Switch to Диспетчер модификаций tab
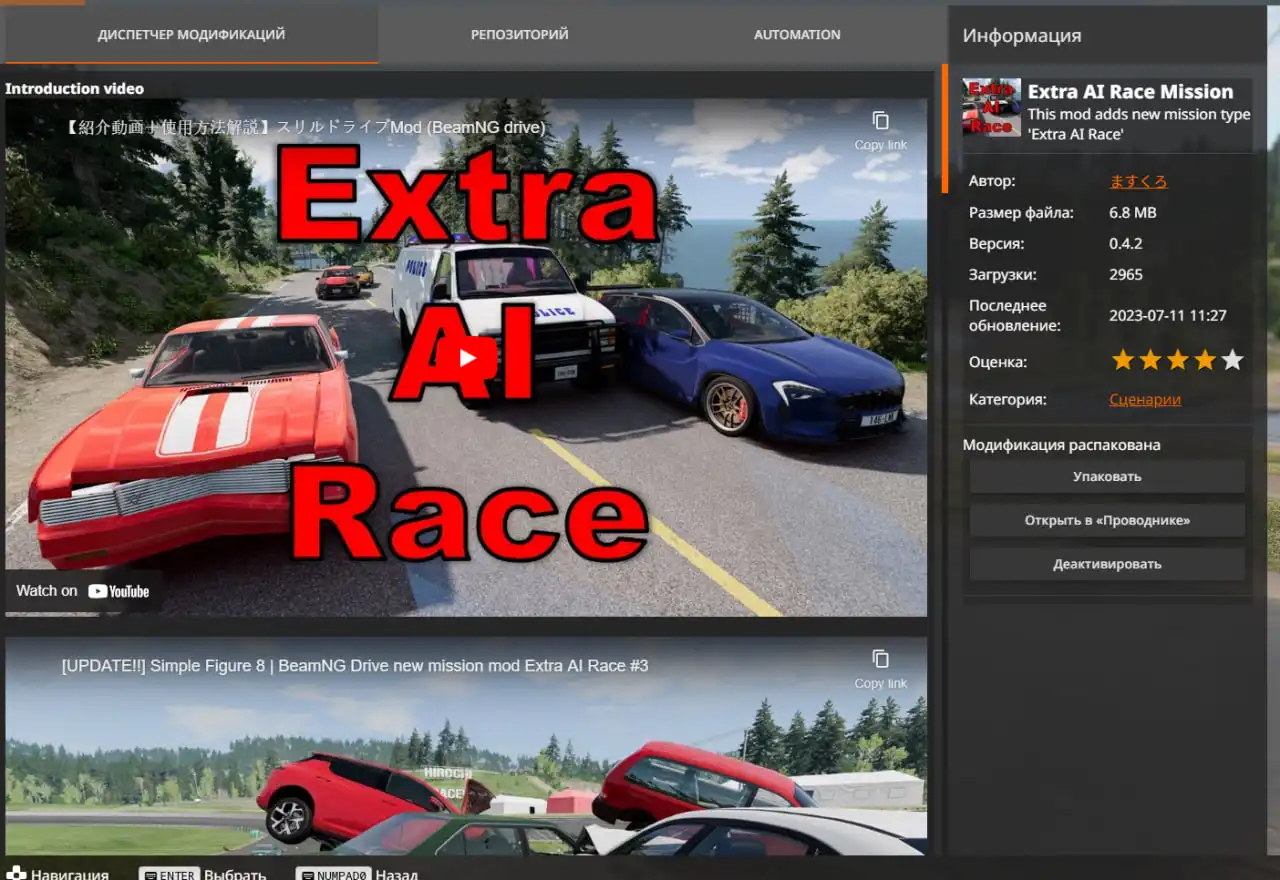 point(191,34)
